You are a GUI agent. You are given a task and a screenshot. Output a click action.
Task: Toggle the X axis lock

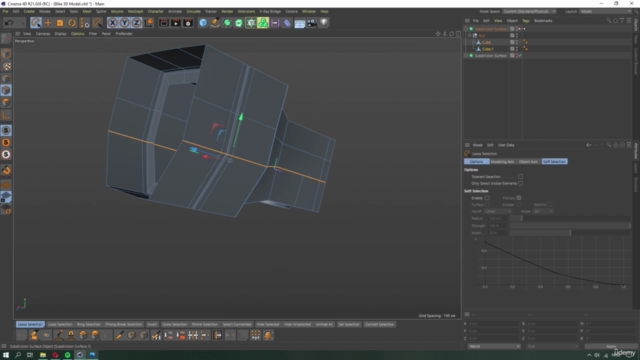(x=113, y=23)
